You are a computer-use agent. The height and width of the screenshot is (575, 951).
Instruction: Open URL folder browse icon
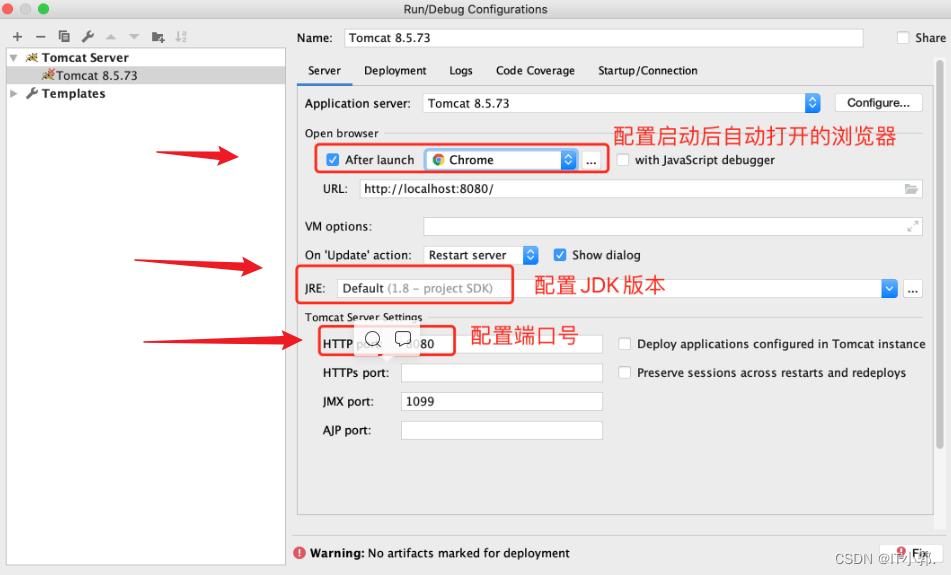coord(911,189)
